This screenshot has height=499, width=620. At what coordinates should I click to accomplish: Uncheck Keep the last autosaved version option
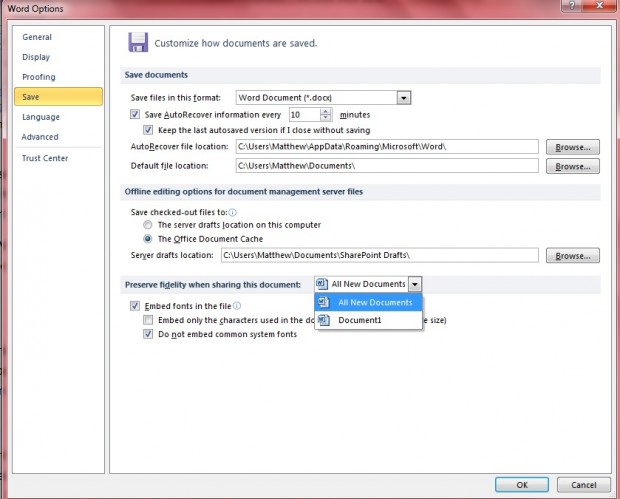(x=149, y=130)
